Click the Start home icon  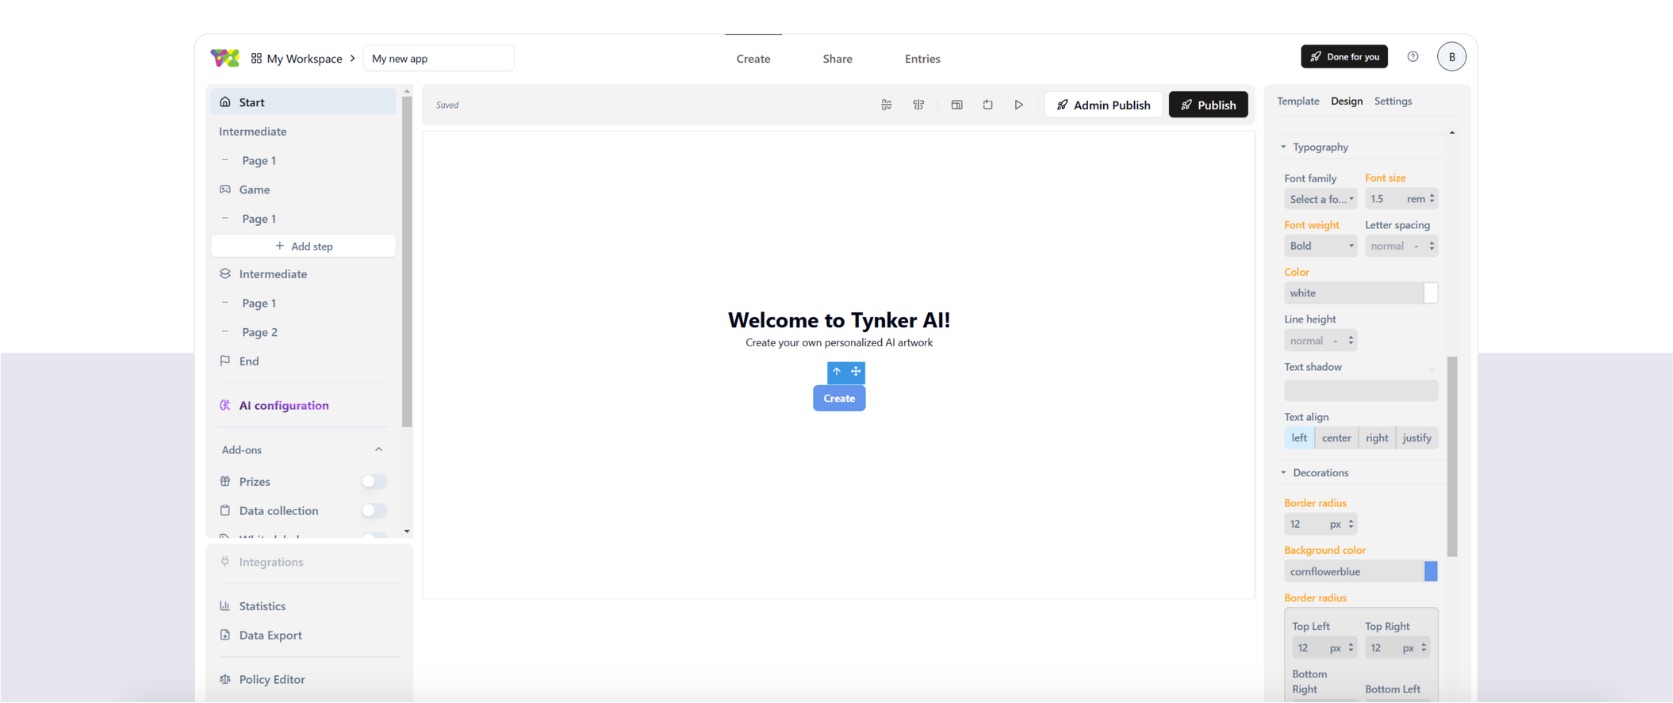[225, 102]
